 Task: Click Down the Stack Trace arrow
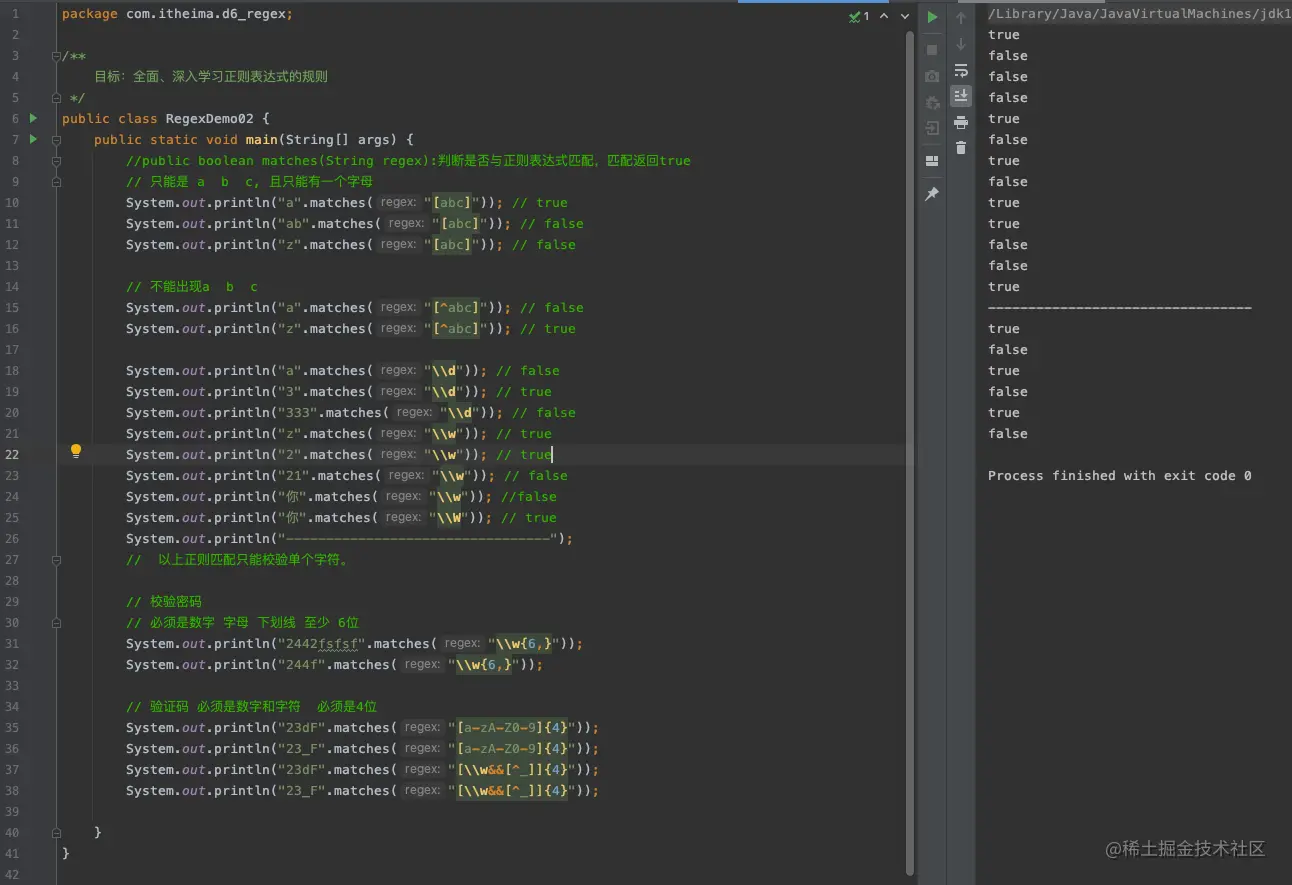pyautogui.click(x=961, y=44)
